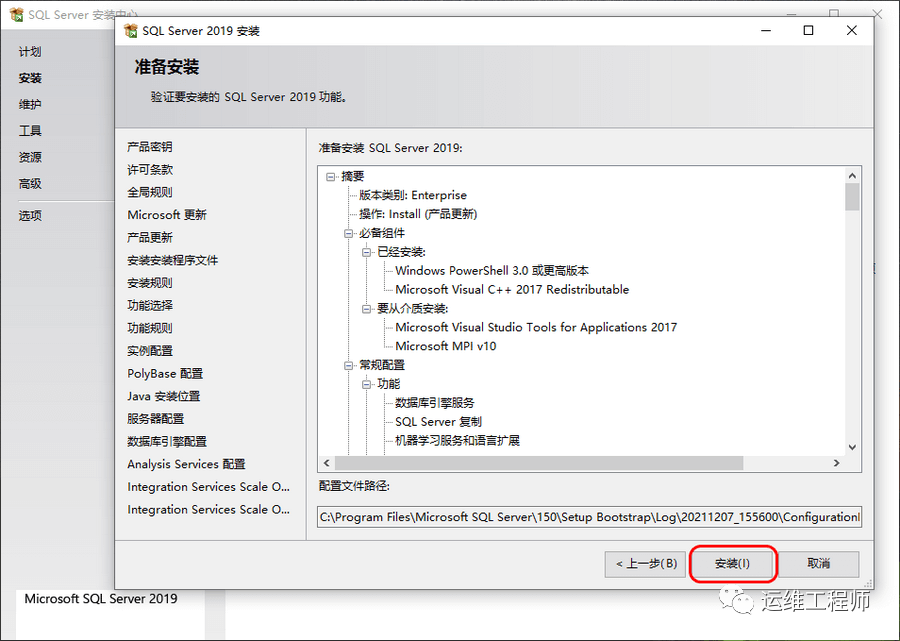Collapse the 必备组件 tree node
This screenshot has width=900, height=641.
[348, 234]
